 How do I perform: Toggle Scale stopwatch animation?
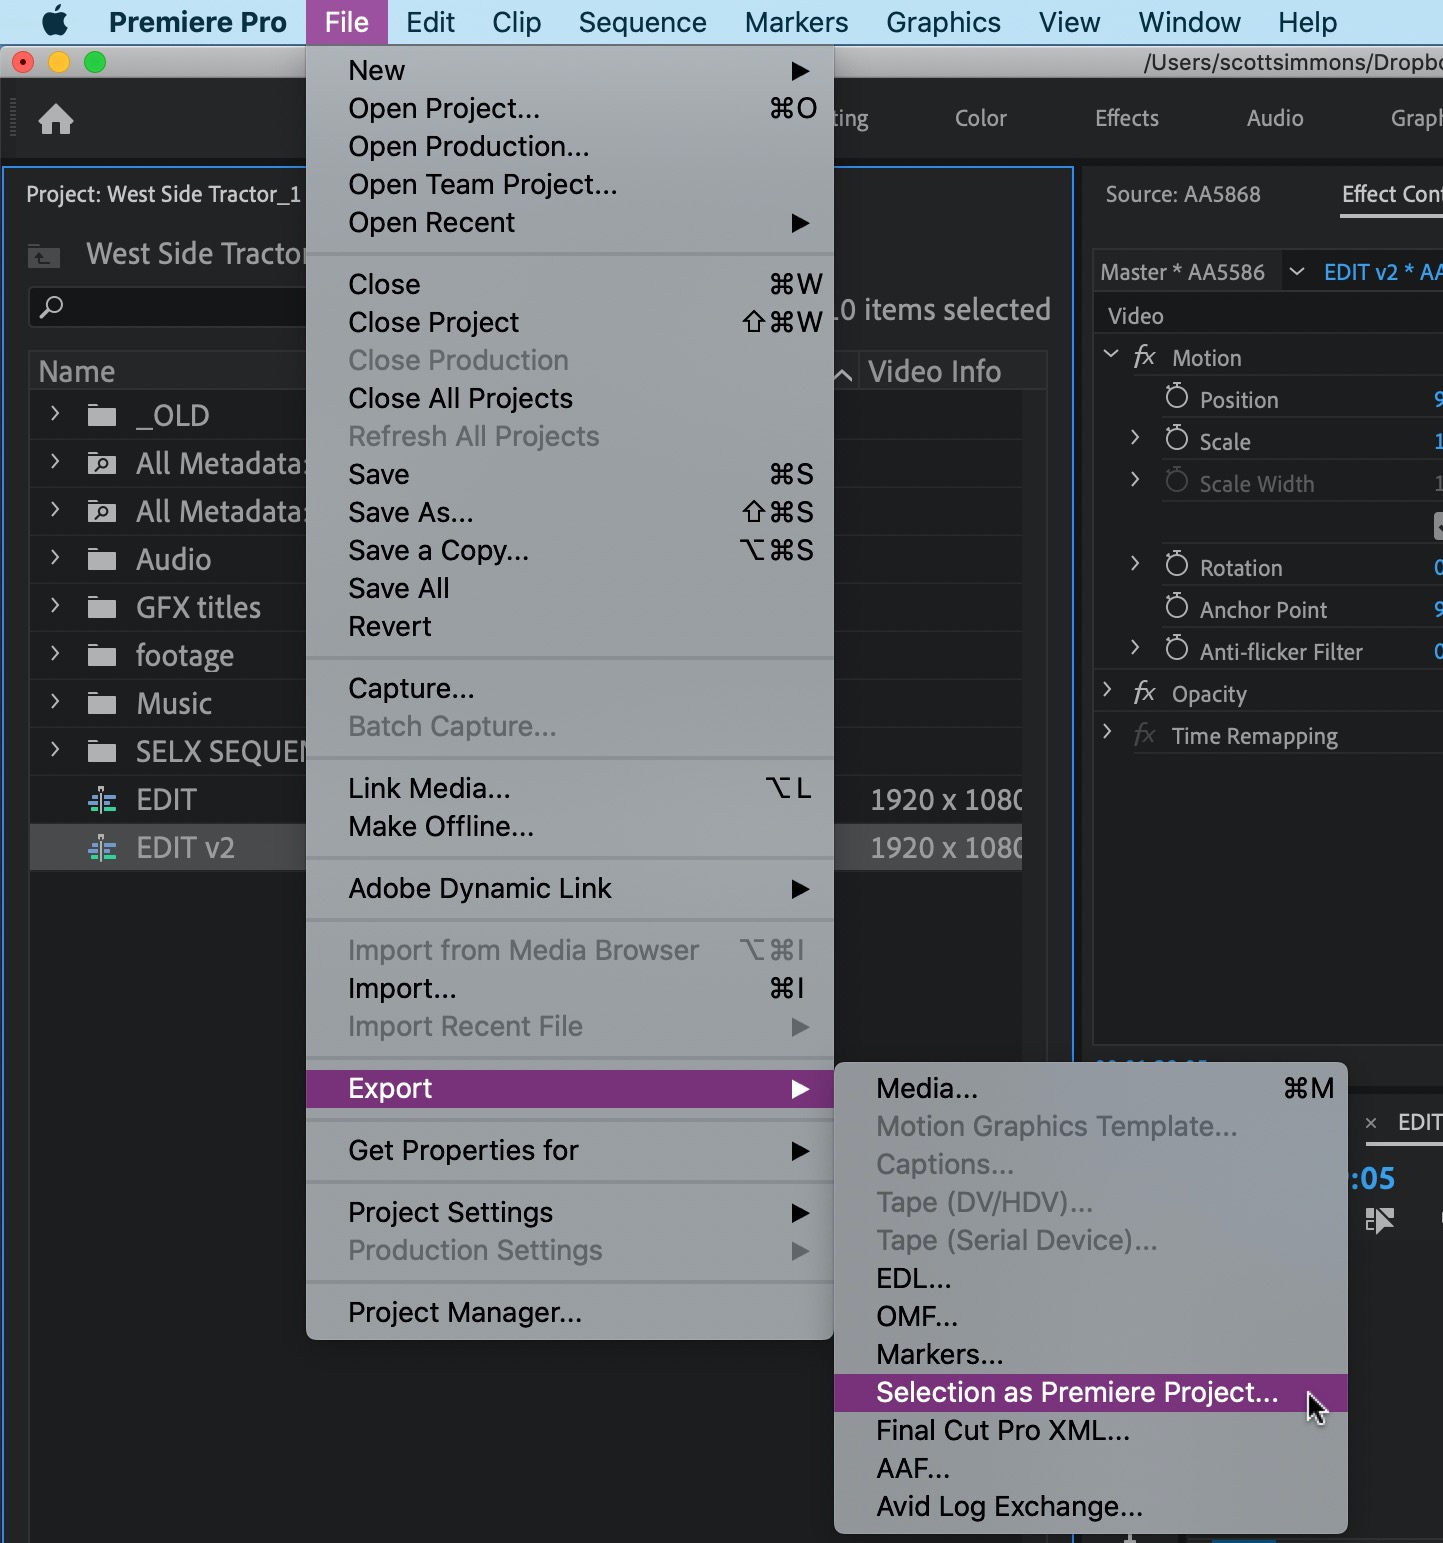click(1177, 440)
